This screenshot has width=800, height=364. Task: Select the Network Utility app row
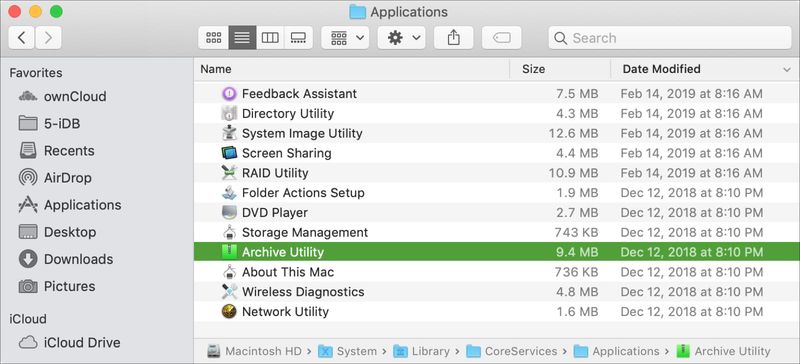tap(497, 311)
